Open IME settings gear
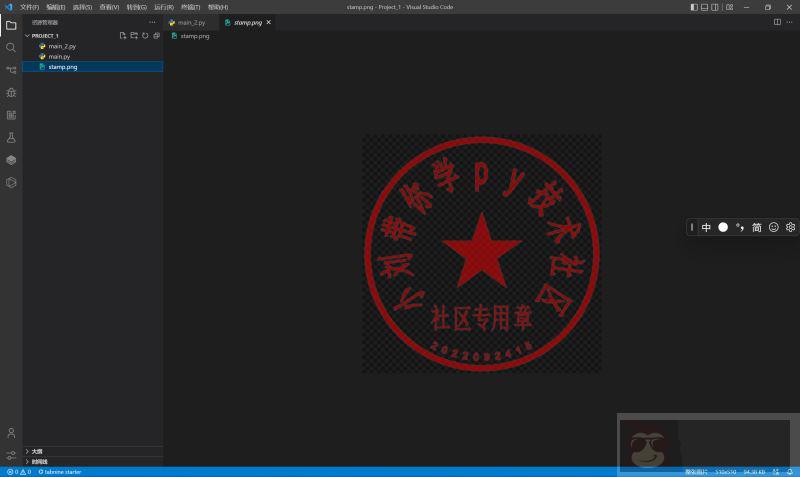Viewport: 800px width, 477px height. [x=790, y=227]
